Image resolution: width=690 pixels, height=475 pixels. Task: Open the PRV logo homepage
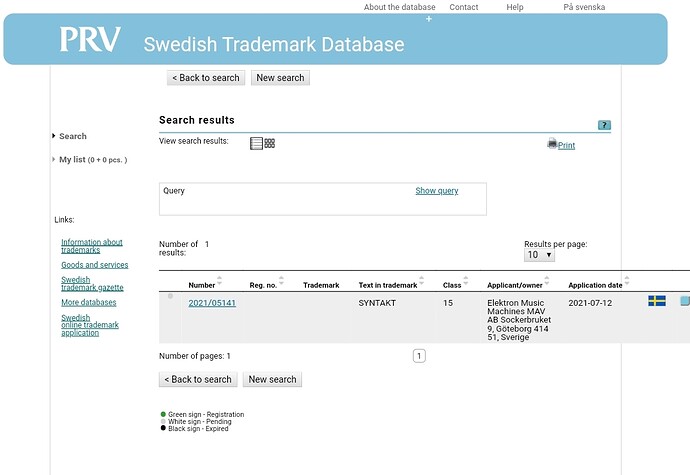tap(90, 39)
